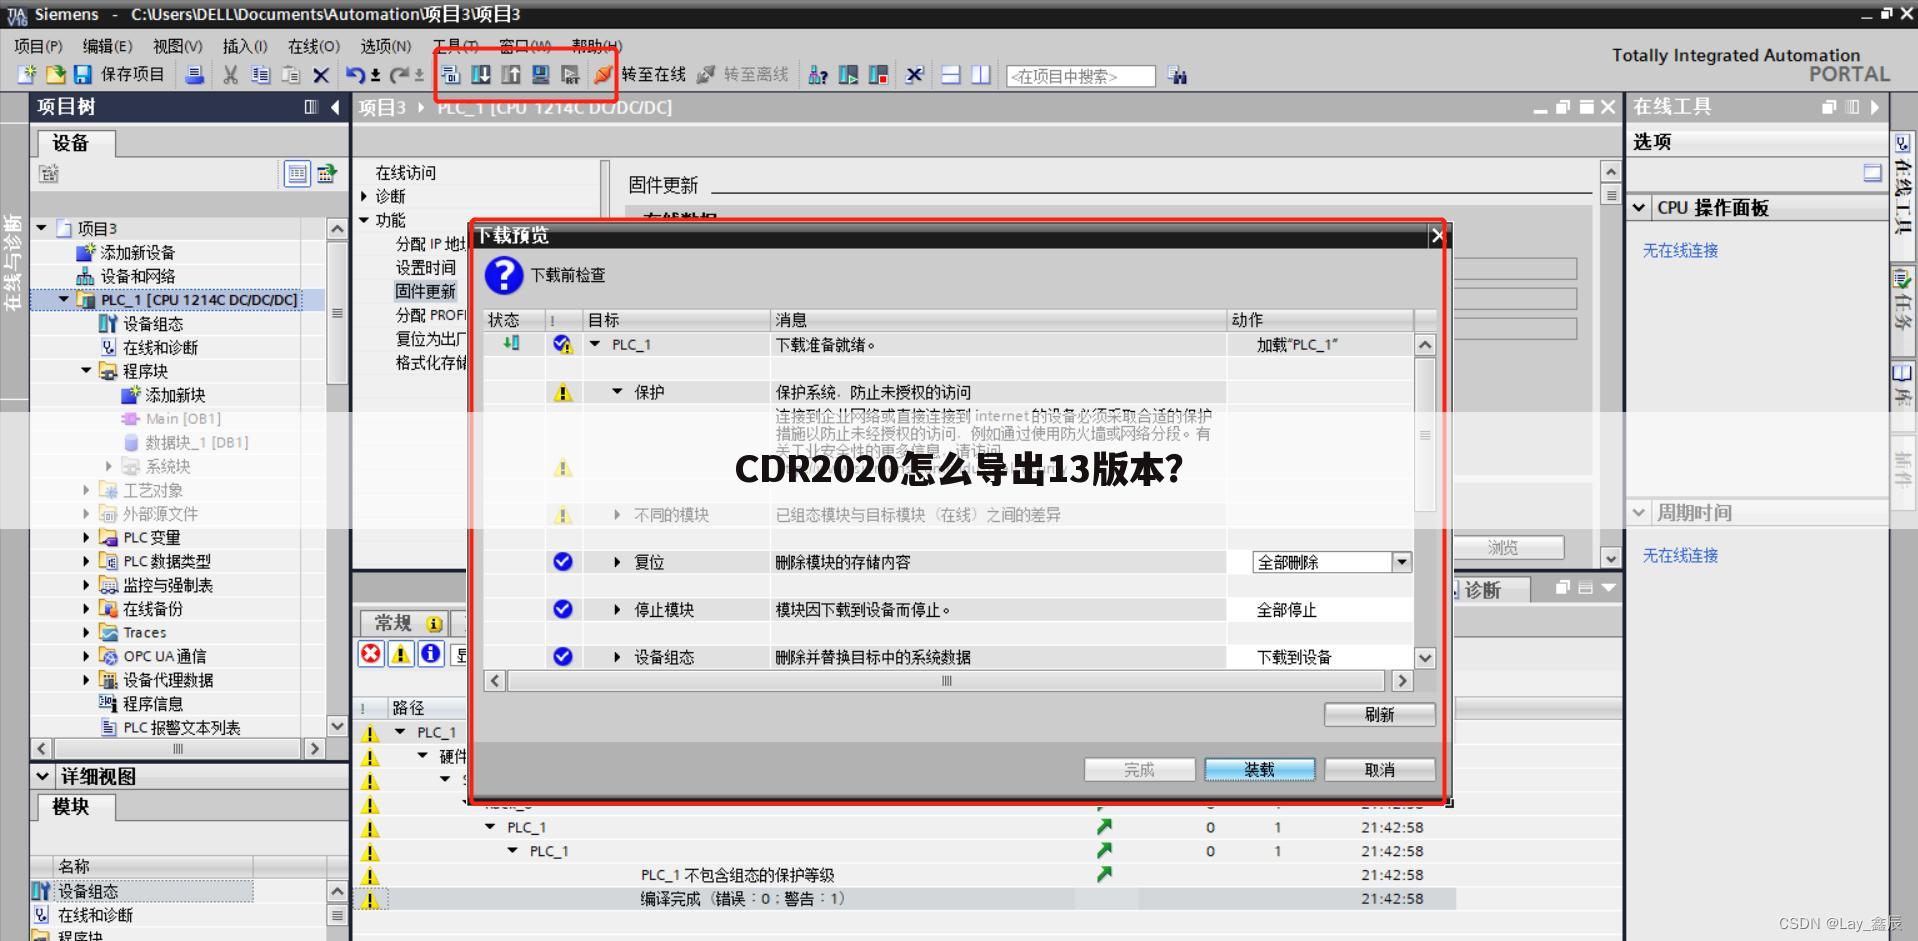This screenshot has height=941, width=1918.
Task: Save the project with 保存项目
Action: click(x=119, y=75)
